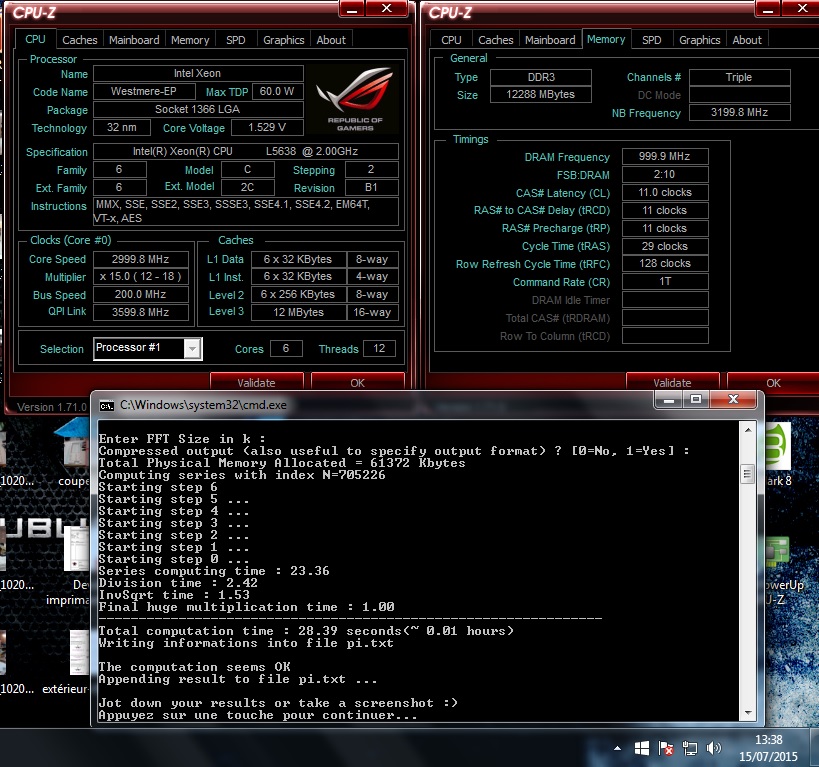This screenshot has width=819, height=767.
Task: Click the cmd scrollbar thumb
Action: [x=748, y=474]
